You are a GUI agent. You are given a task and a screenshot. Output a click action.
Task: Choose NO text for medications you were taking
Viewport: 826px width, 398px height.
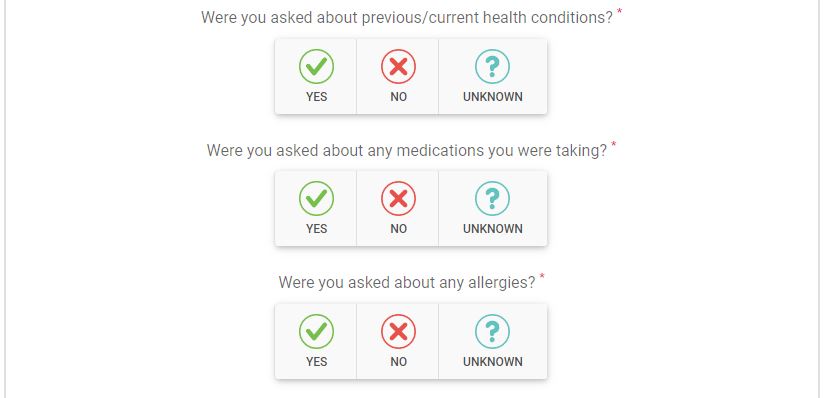(x=398, y=229)
